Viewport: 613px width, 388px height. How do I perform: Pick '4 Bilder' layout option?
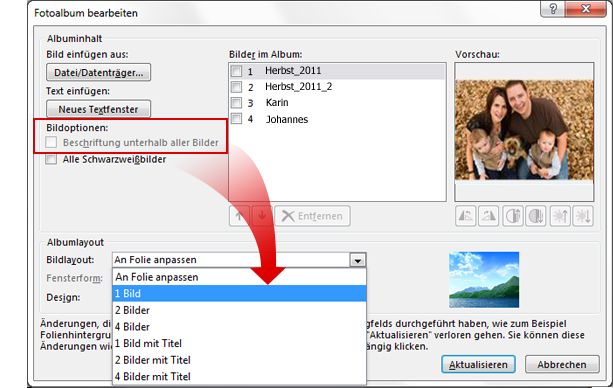pos(239,327)
